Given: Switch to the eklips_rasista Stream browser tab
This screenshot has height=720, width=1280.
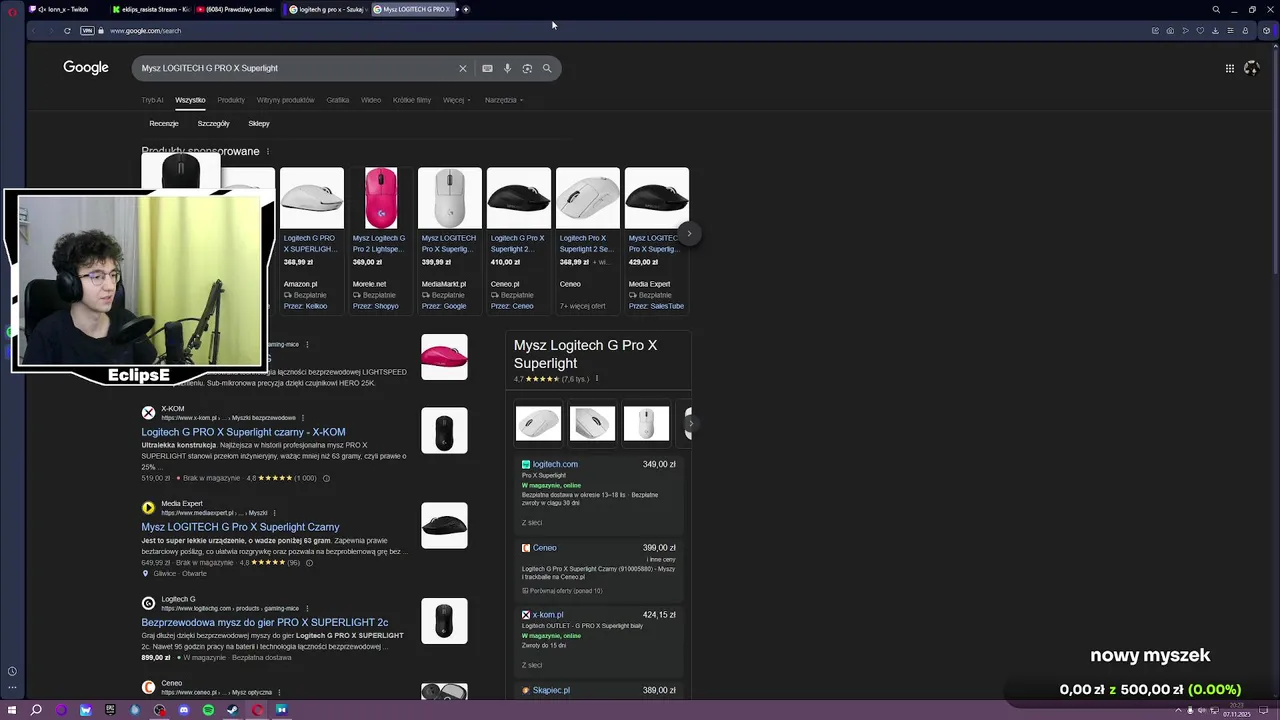Looking at the screenshot, I should point(151,9).
